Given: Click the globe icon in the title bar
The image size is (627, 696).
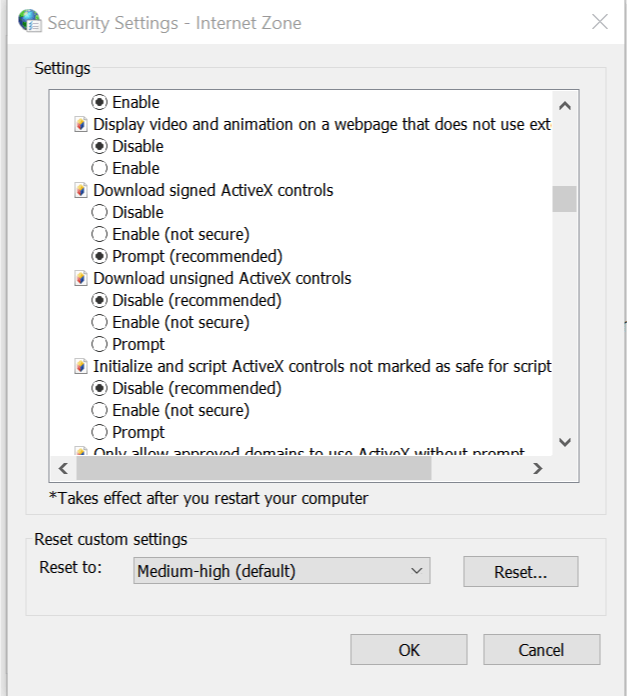Looking at the screenshot, I should [x=30, y=21].
